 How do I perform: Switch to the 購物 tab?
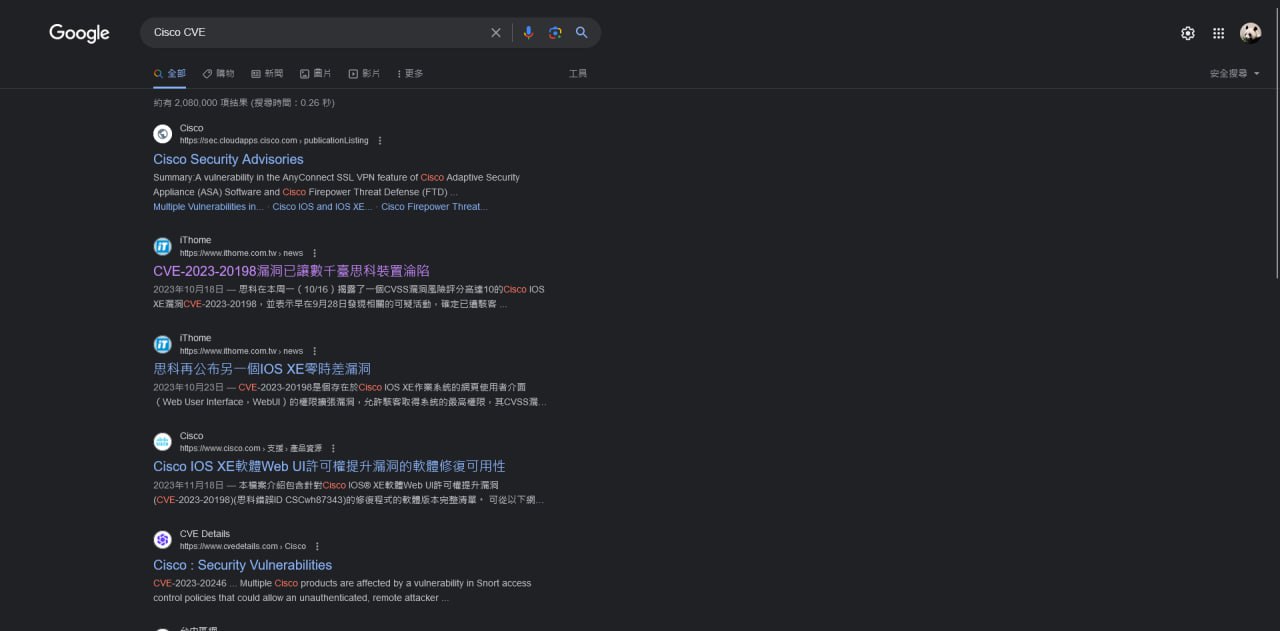(x=218, y=73)
